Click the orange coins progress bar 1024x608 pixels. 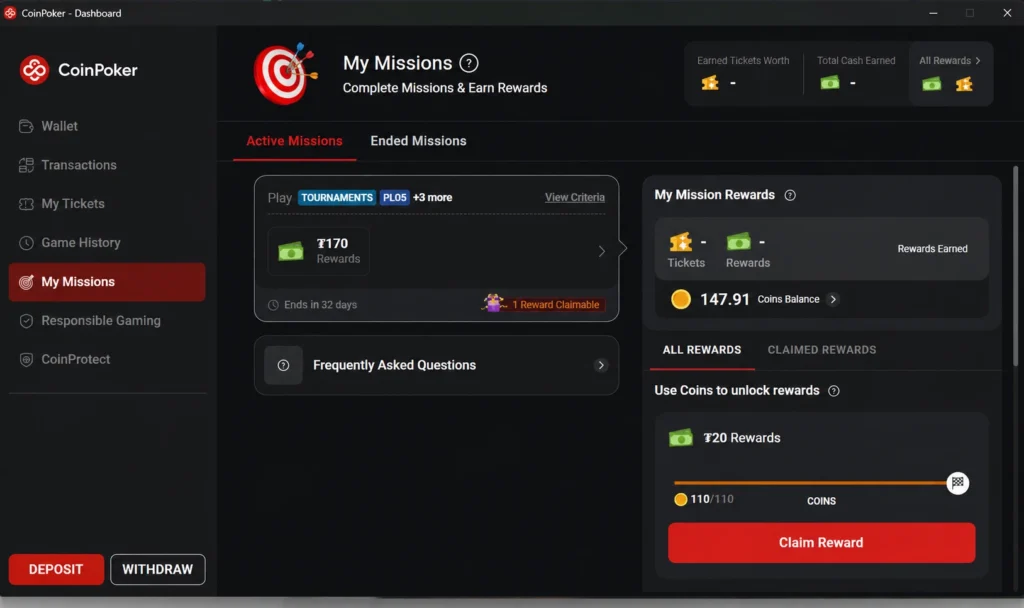(x=810, y=483)
